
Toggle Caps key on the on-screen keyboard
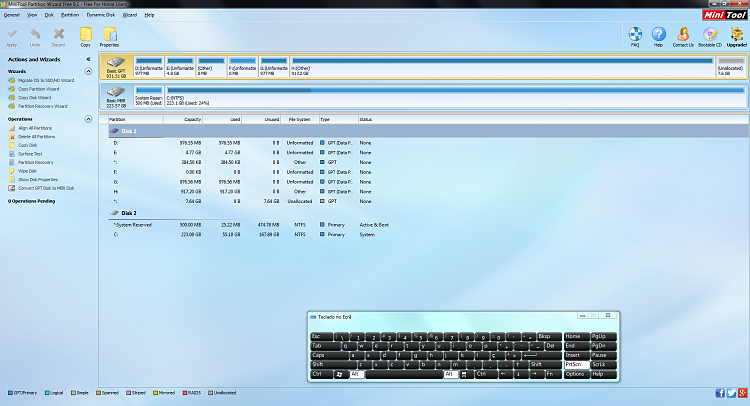(330, 355)
